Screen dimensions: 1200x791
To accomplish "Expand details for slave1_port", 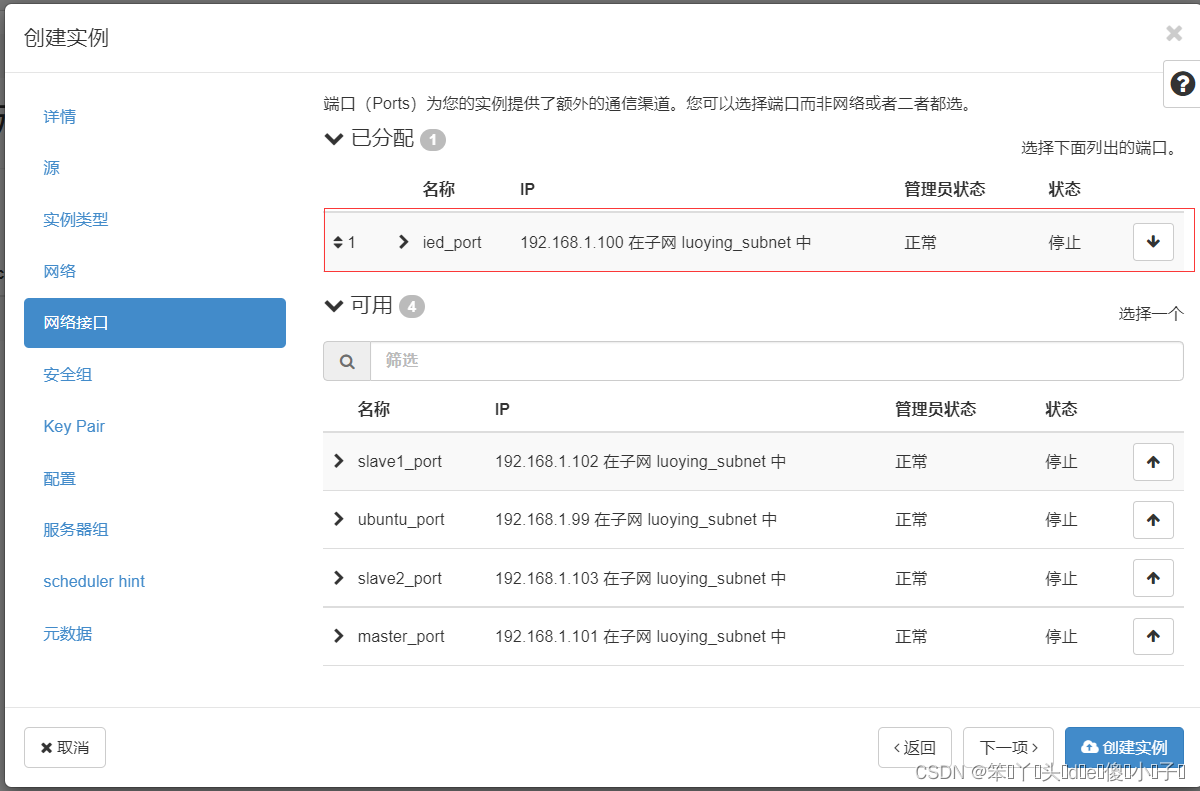I will point(337,461).
